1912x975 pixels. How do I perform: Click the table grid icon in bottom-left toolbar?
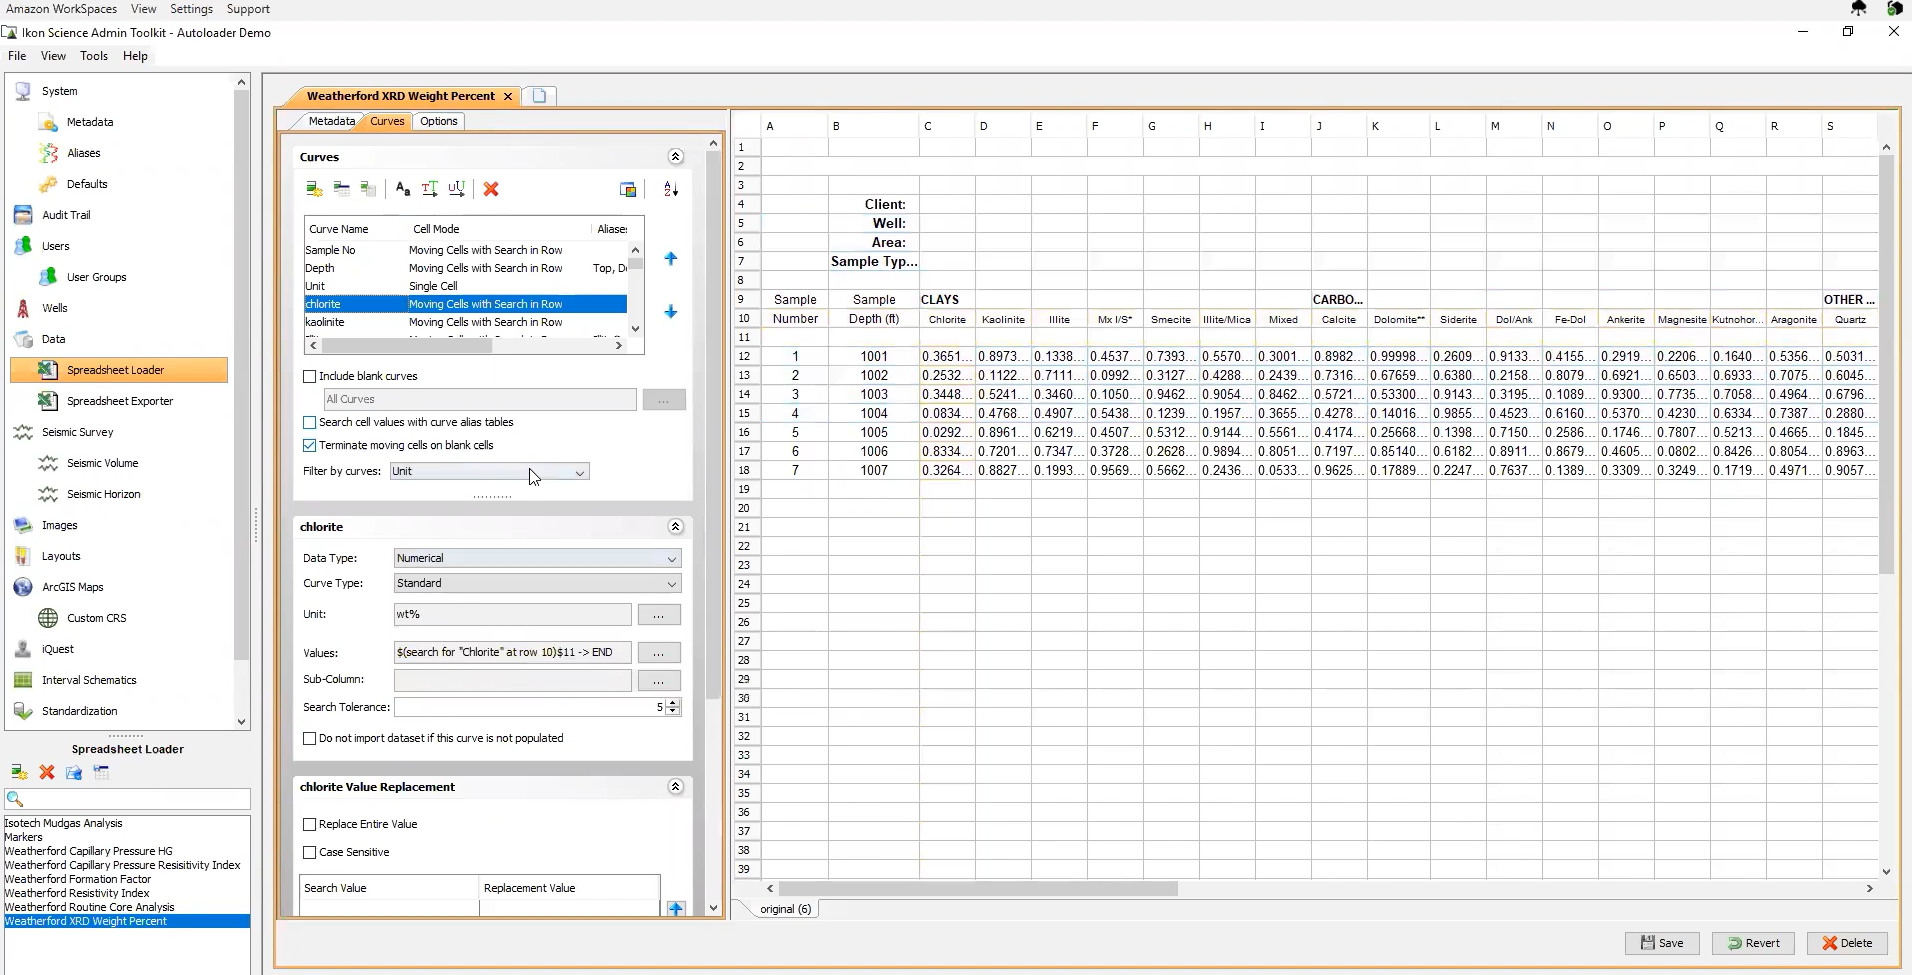101,772
